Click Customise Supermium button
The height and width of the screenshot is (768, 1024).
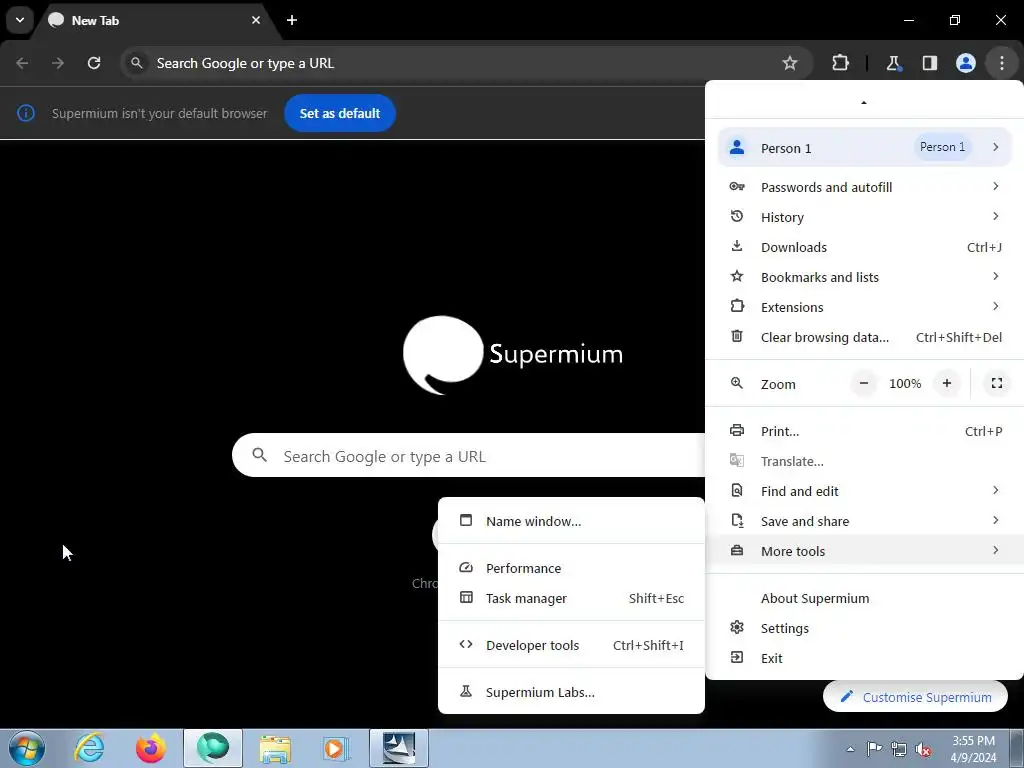pos(916,697)
